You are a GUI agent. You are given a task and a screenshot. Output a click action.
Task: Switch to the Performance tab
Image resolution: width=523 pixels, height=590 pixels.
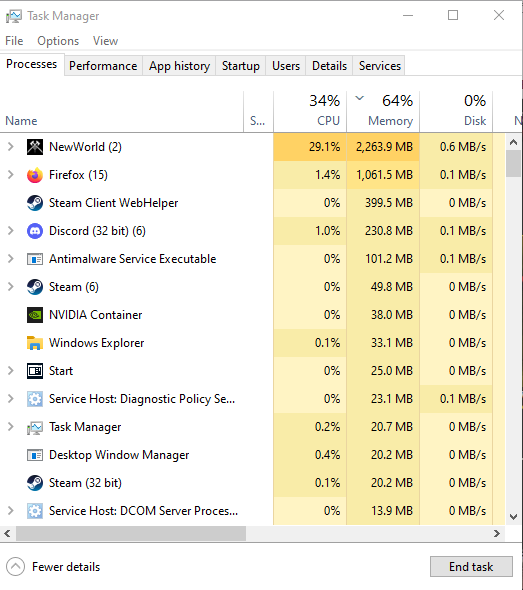tap(103, 66)
